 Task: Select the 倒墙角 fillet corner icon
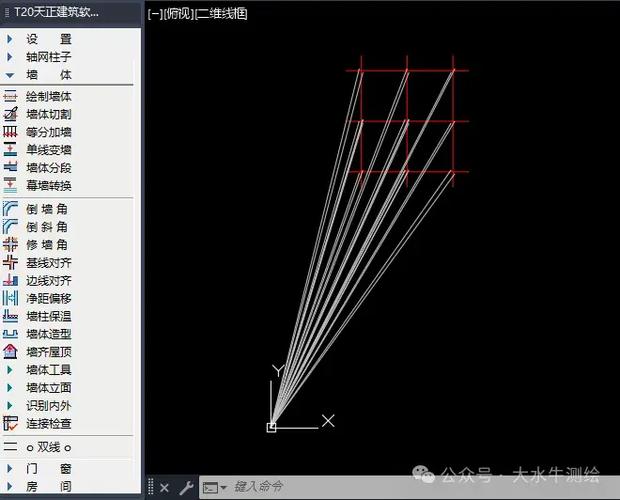[10, 209]
